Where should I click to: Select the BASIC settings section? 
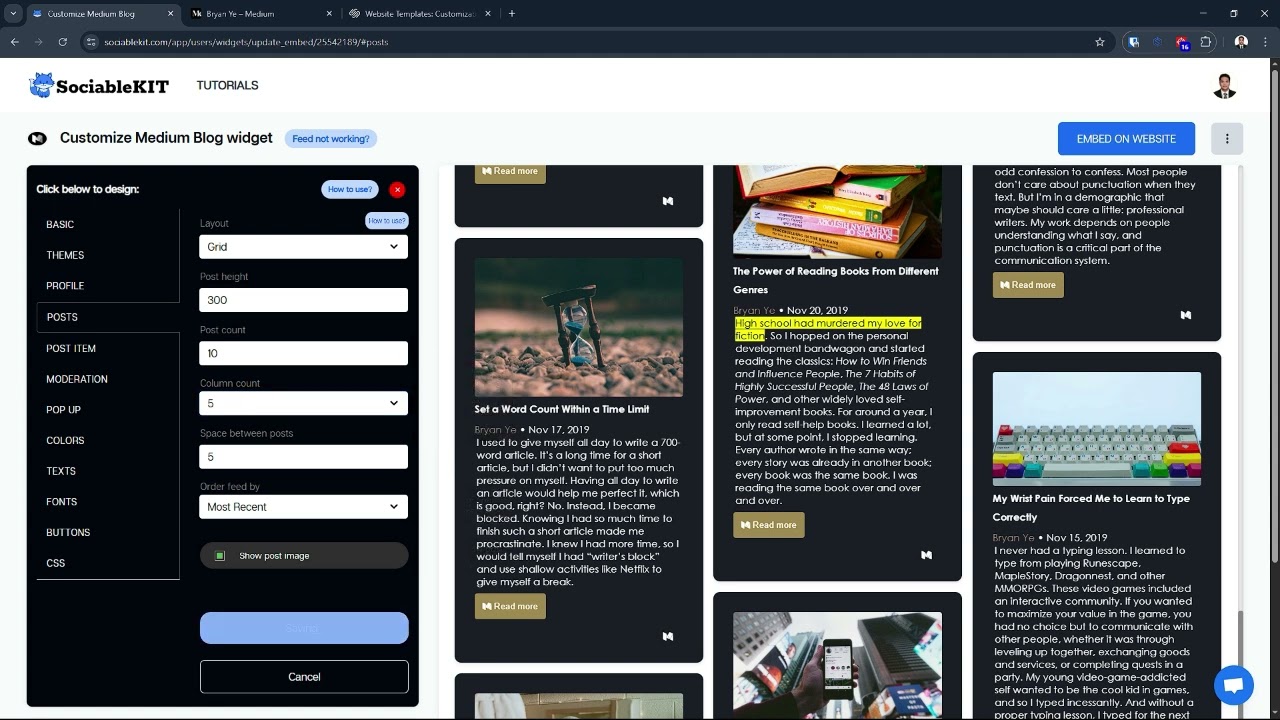point(60,225)
